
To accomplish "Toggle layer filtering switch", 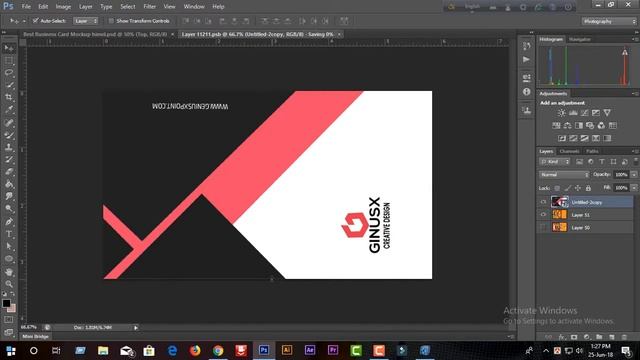I will (x=636, y=162).
